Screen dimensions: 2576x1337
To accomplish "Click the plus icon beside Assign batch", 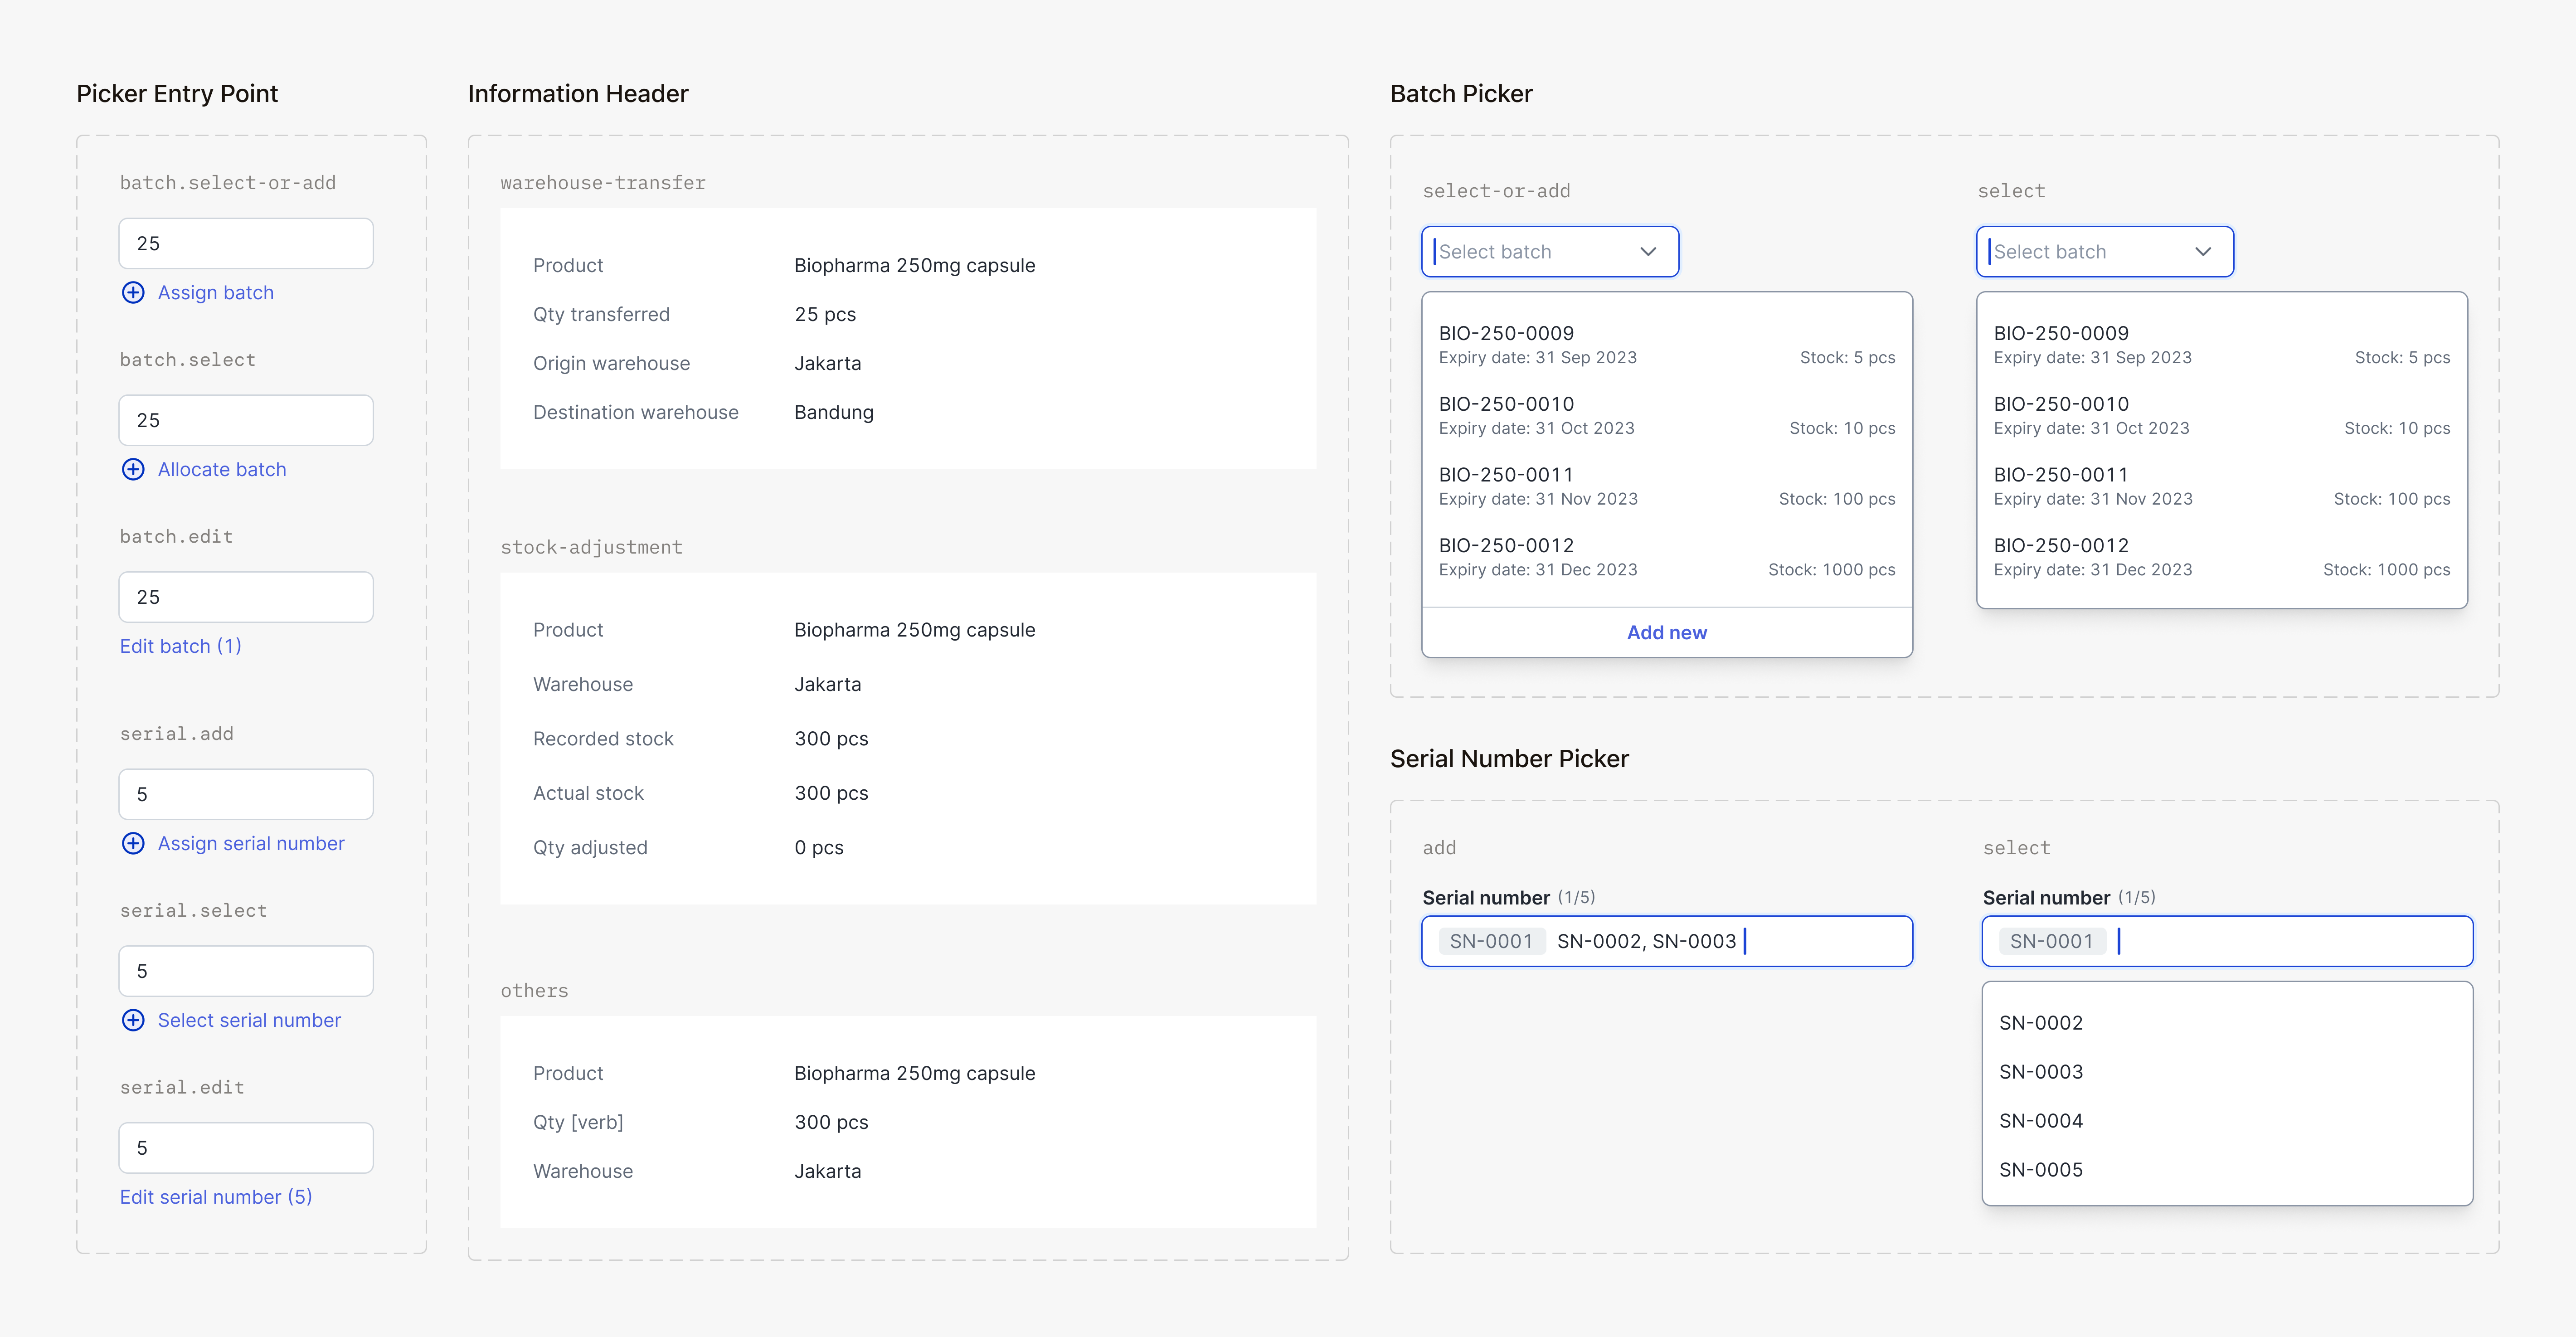I will [x=133, y=292].
